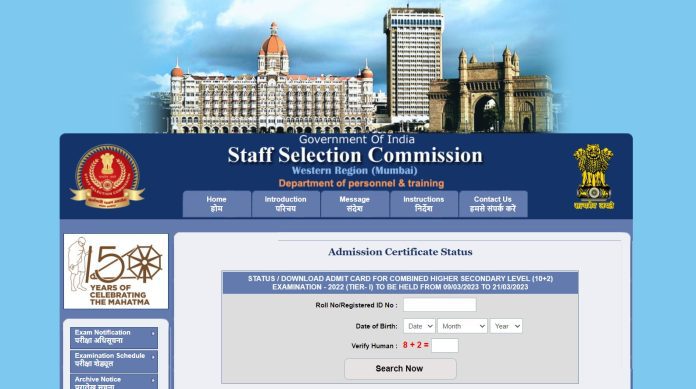The width and height of the screenshot is (696, 389).
Task: Click arrow beside Exam Notification
Action: pyautogui.click(x=153, y=333)
